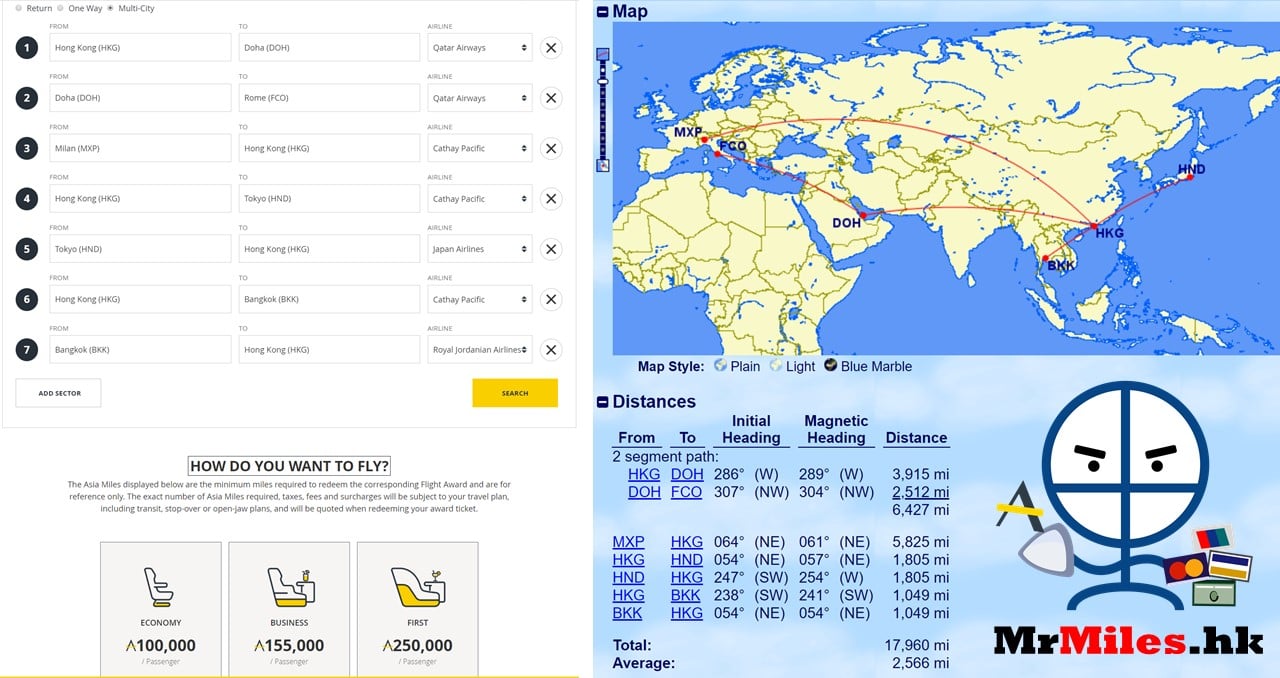
Task: Click the sector 4 number badge
Action: coord(27,198)
